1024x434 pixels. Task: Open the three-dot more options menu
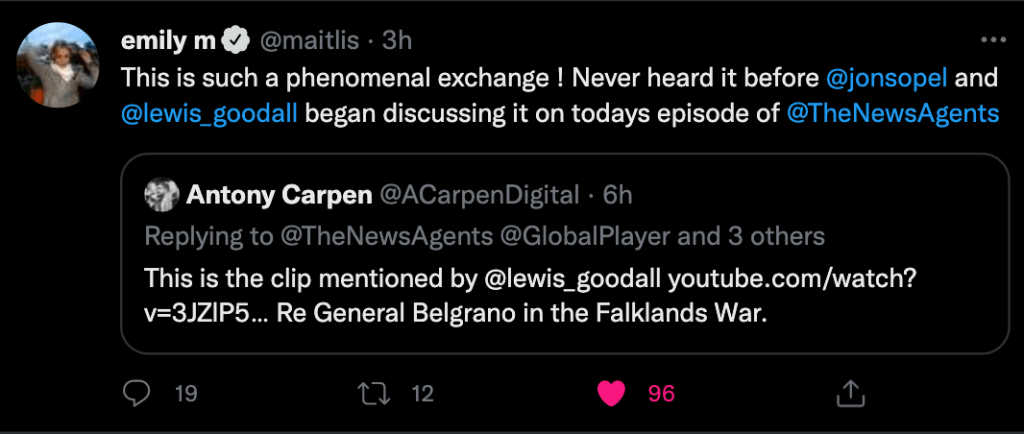[x=993, y=40]
